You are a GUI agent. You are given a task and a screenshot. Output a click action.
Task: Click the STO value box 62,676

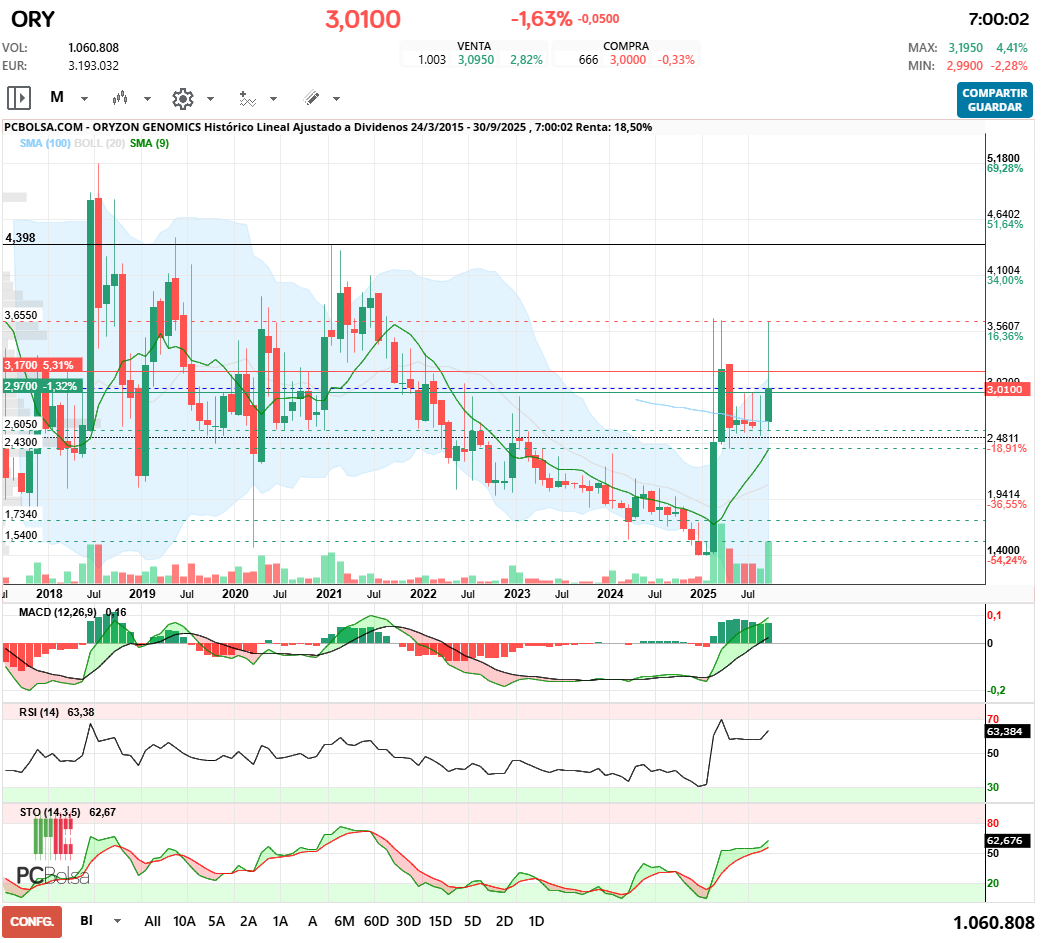(1005, 840)
